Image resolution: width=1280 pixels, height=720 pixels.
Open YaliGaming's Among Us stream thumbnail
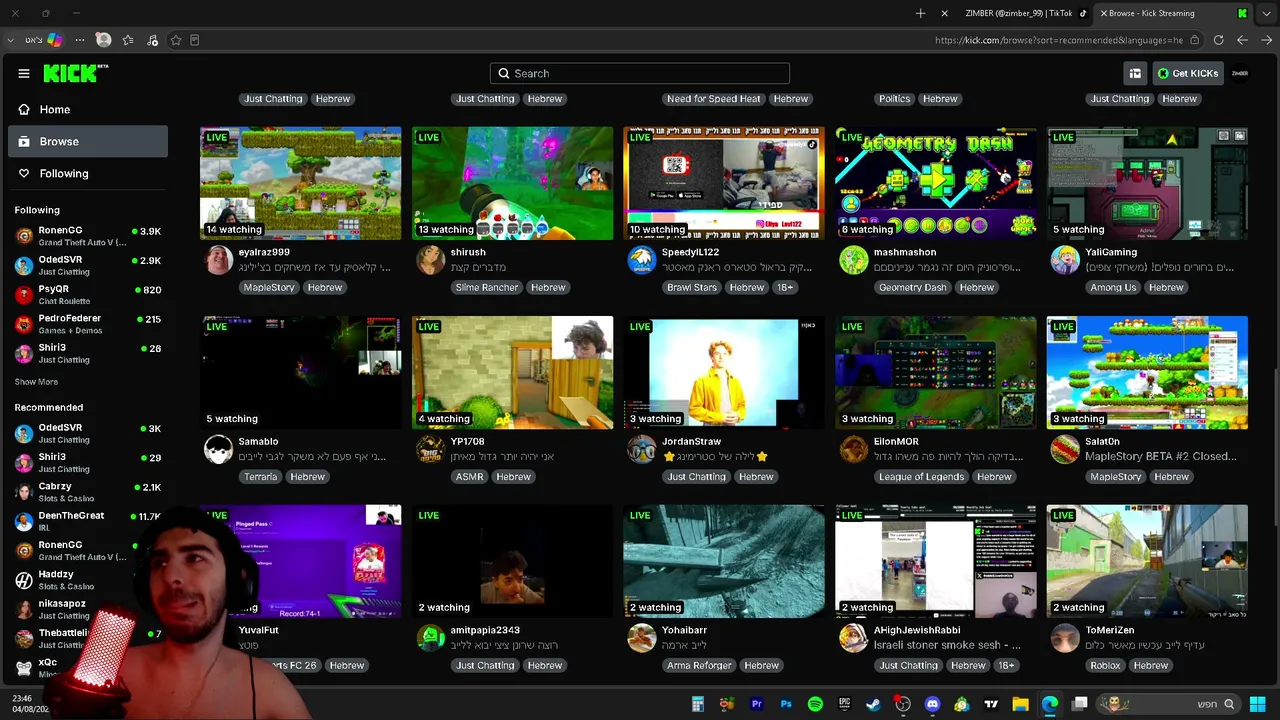[x=1147, y=183]
